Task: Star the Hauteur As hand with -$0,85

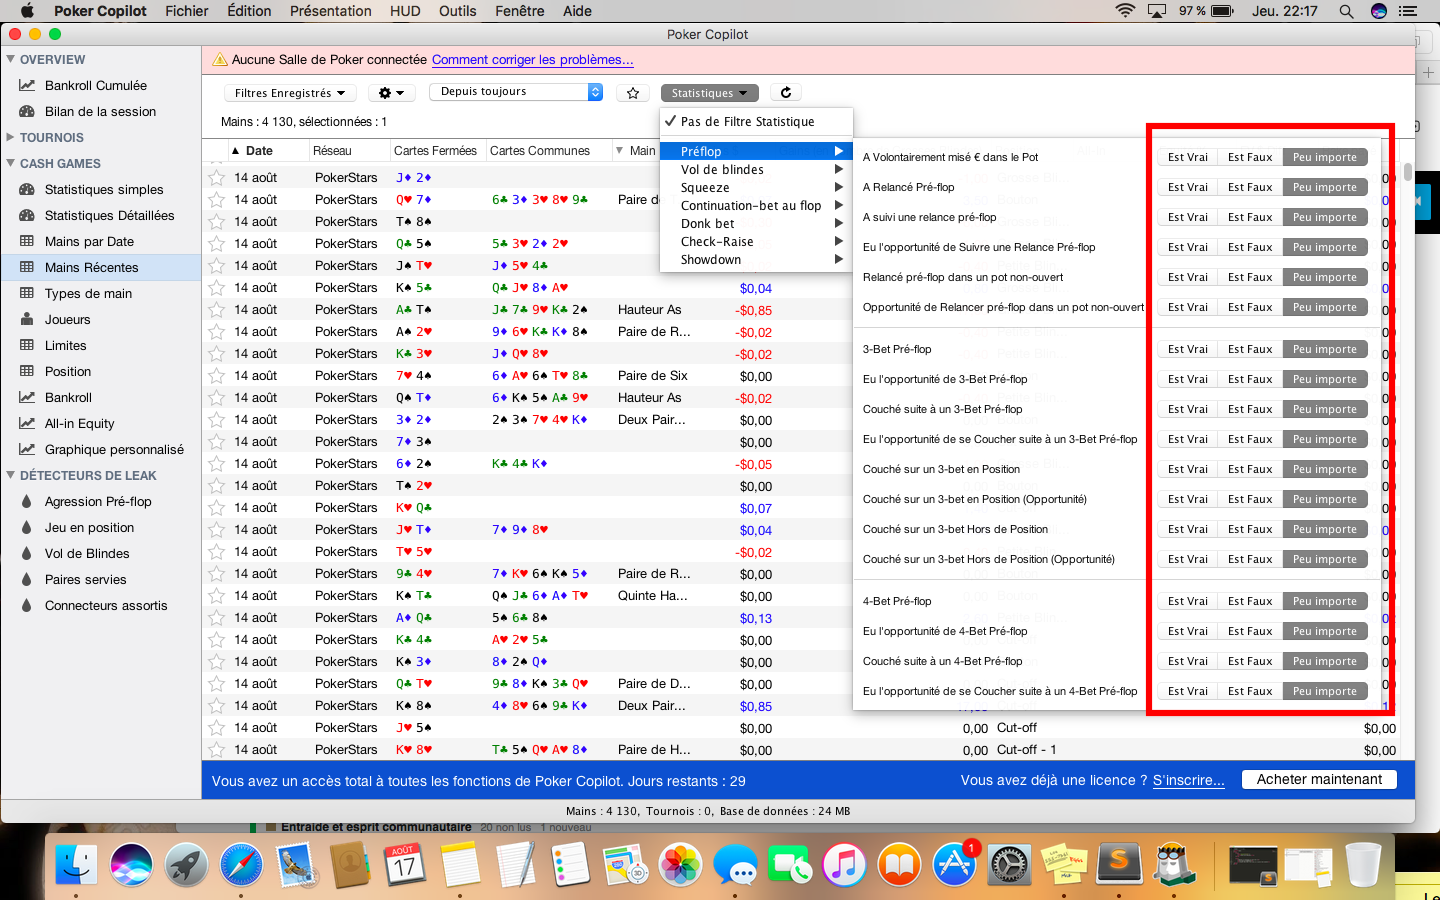Action: click(216, 310)
